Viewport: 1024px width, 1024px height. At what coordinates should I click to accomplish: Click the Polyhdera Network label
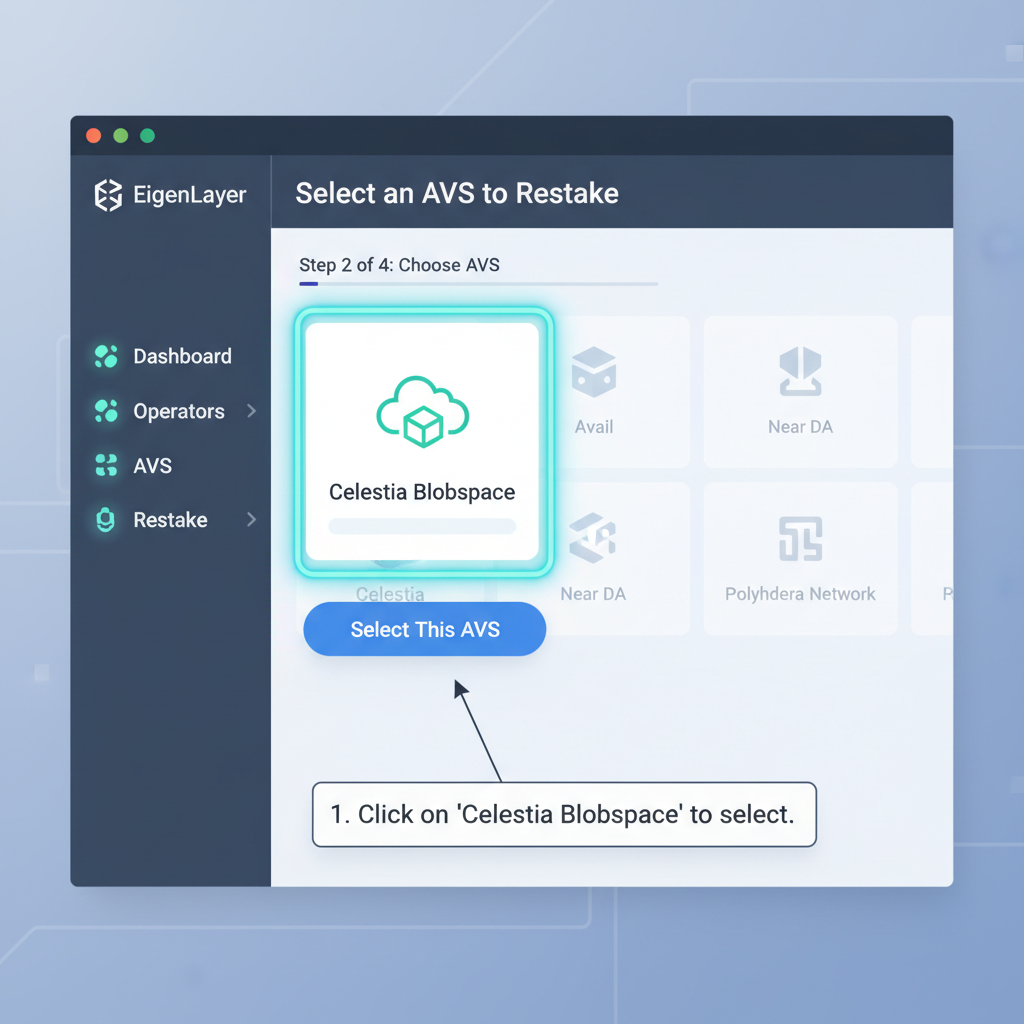(800, 594)
